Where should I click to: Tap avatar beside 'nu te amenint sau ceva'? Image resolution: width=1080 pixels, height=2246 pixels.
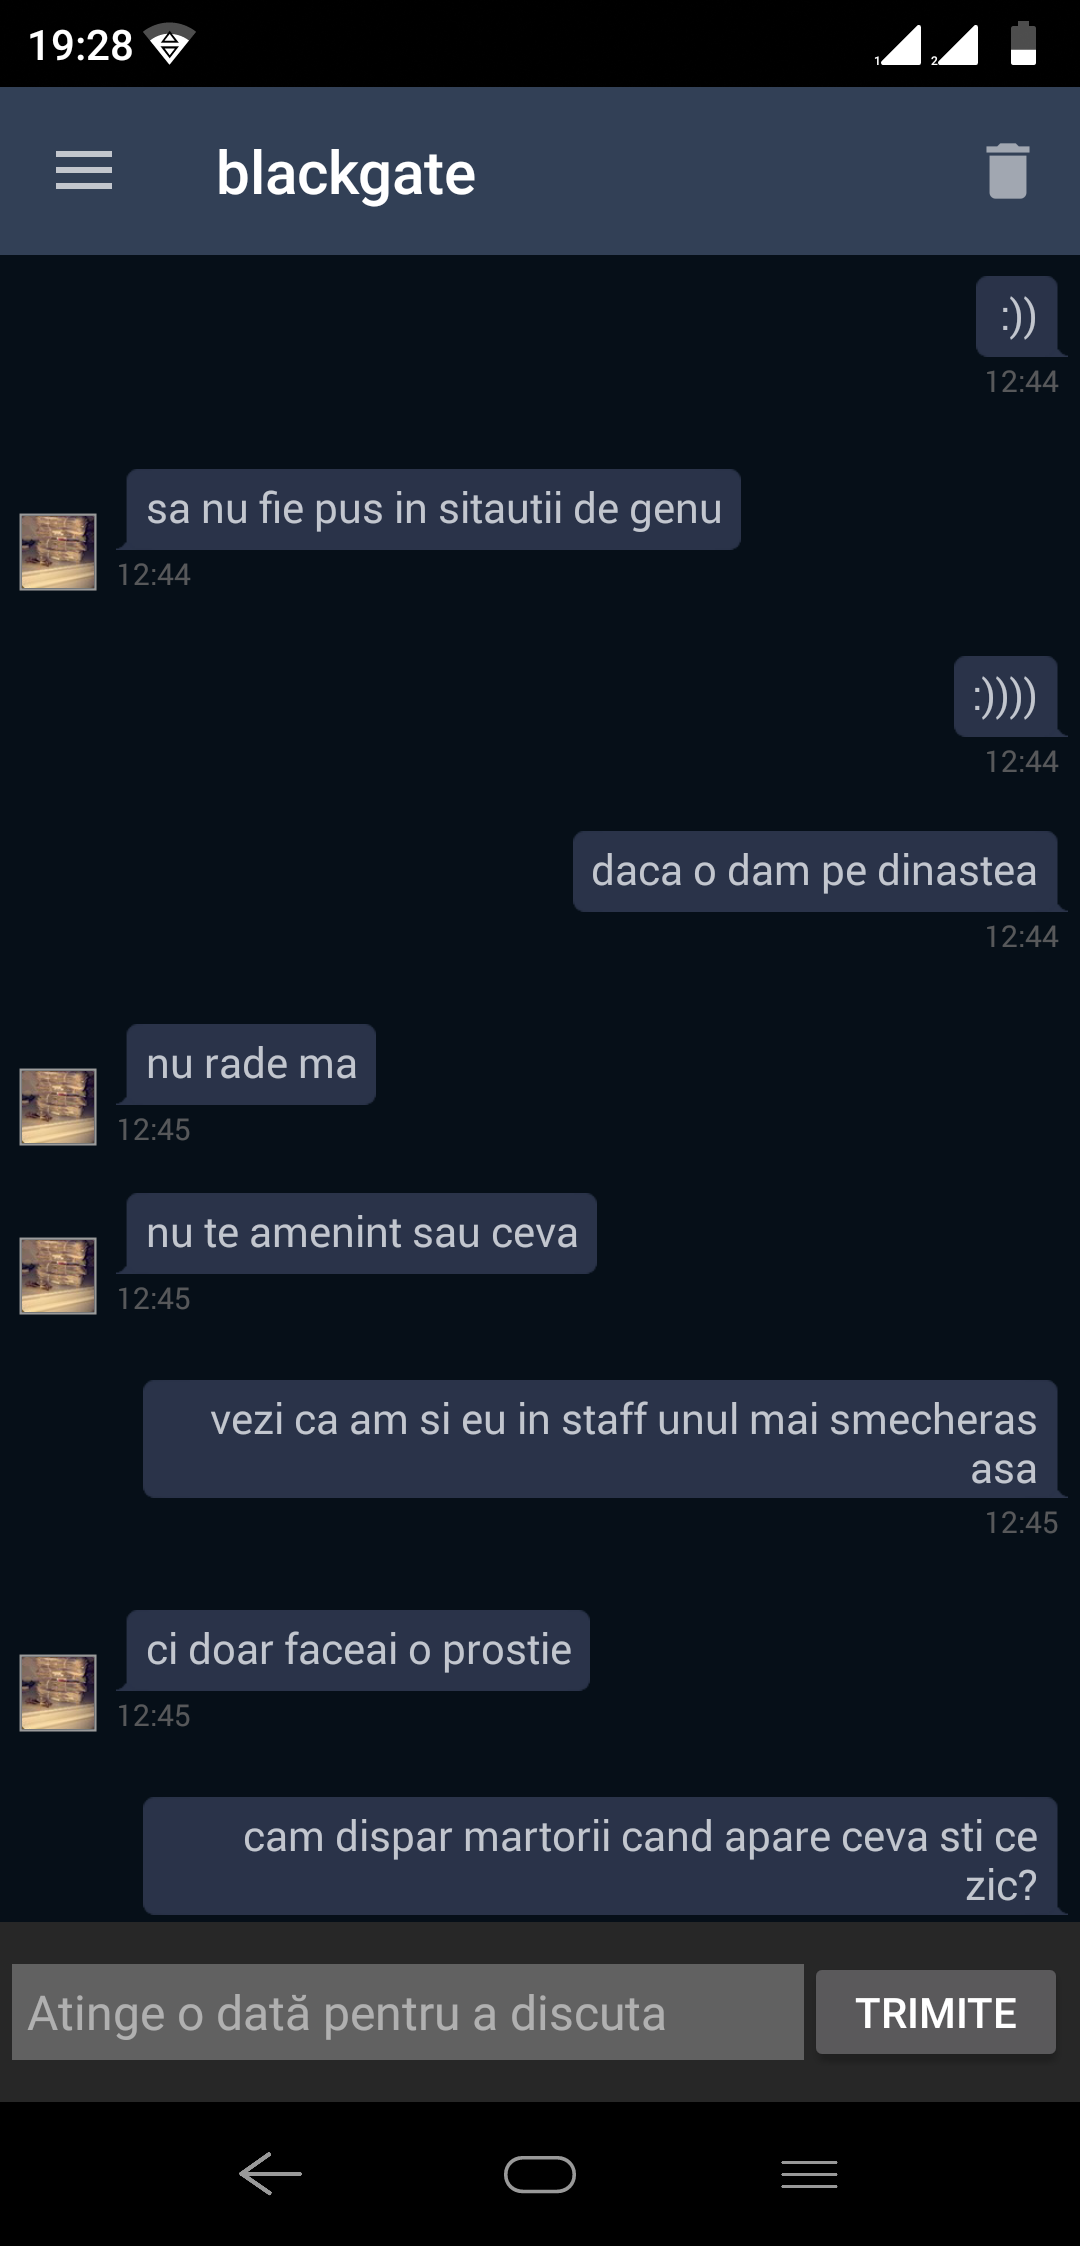(x=58, y=1276)
